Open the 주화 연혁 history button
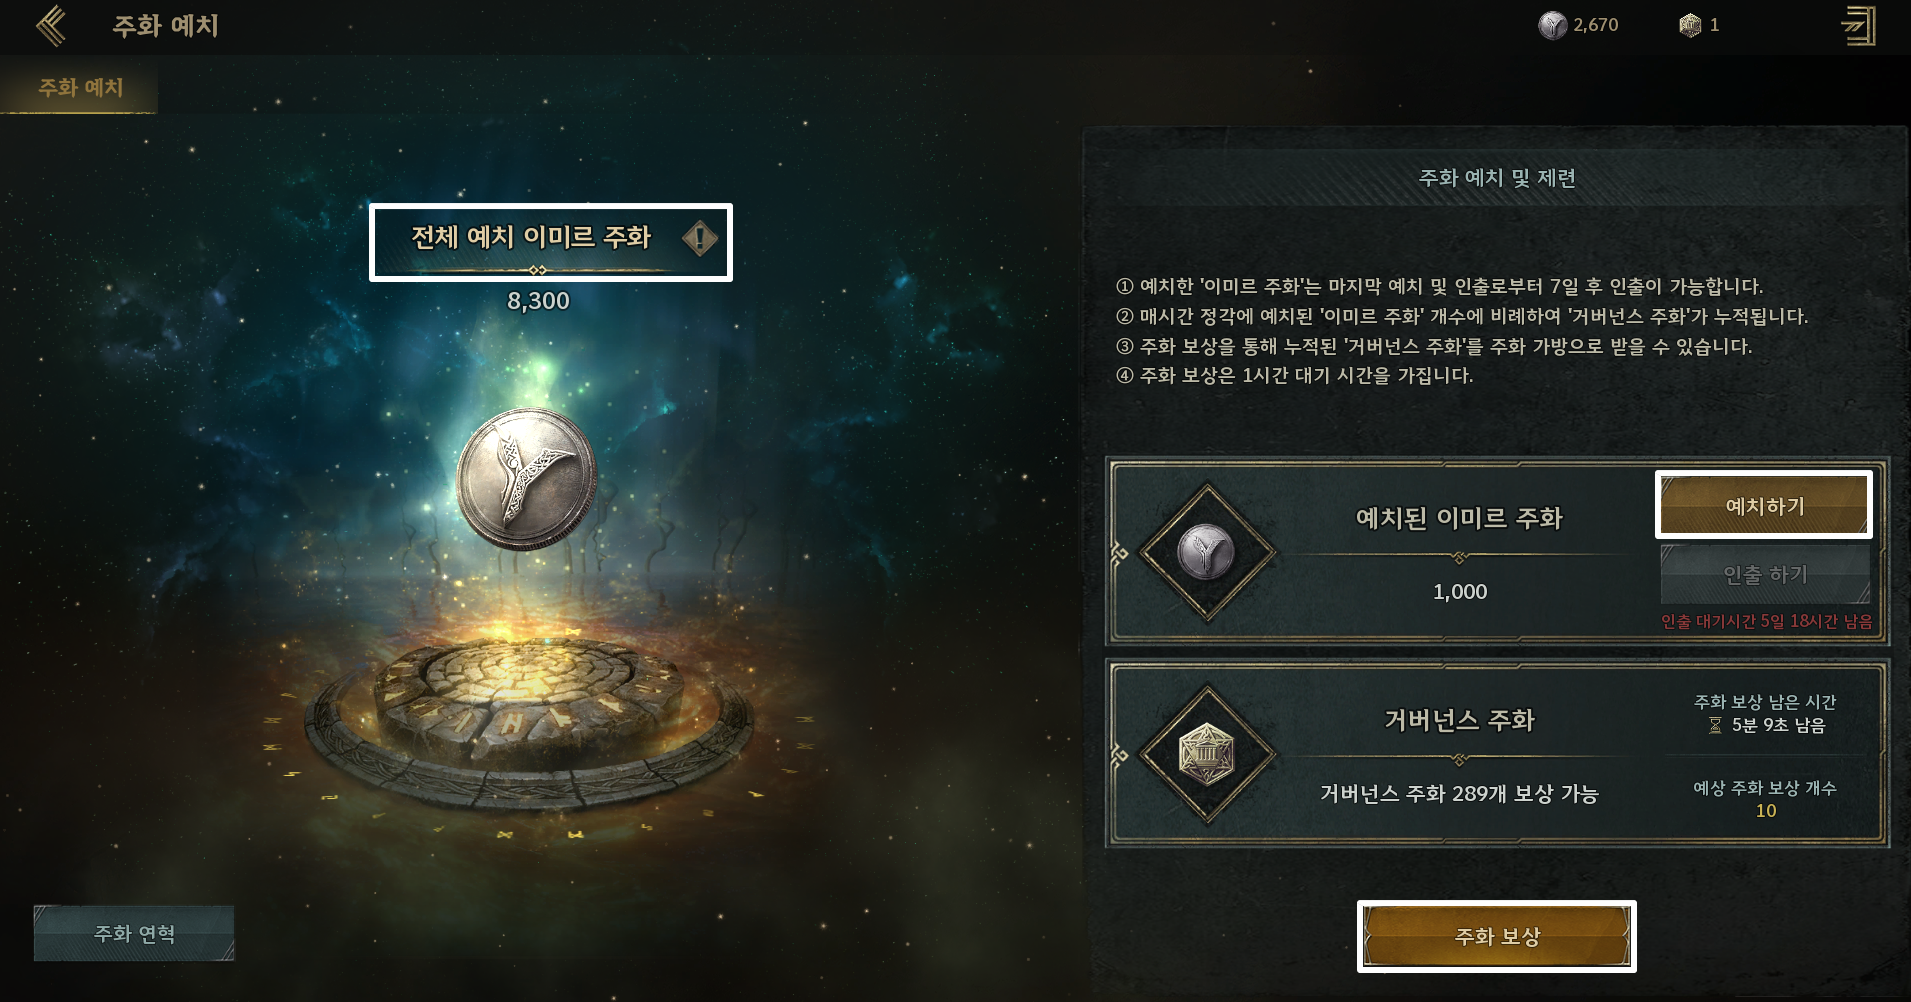This screenshot has height=1002, width=1911. [x=134, y=933]
